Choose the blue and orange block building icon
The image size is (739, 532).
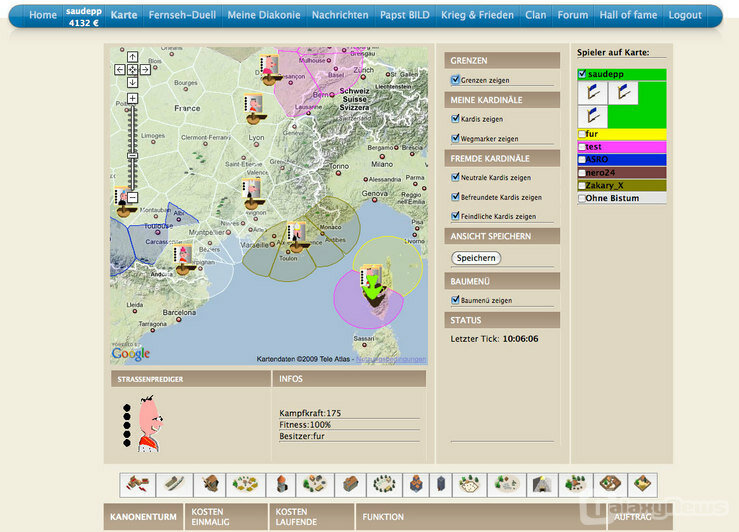416,485
